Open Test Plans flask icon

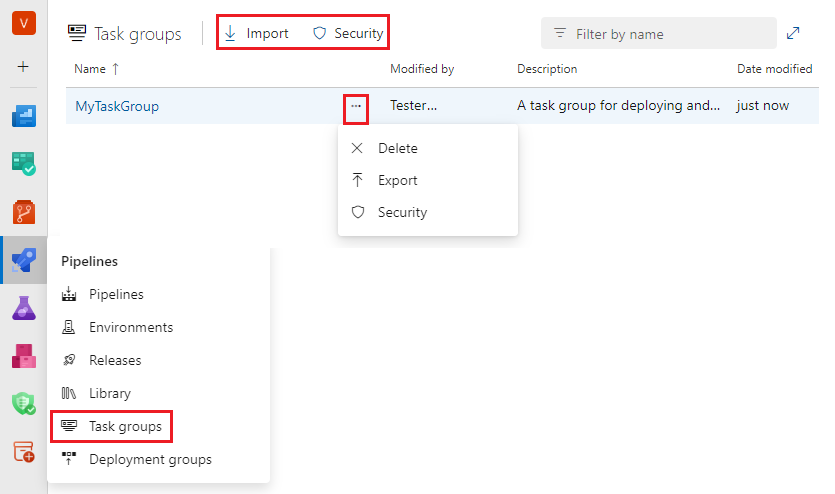pos(23,308)
